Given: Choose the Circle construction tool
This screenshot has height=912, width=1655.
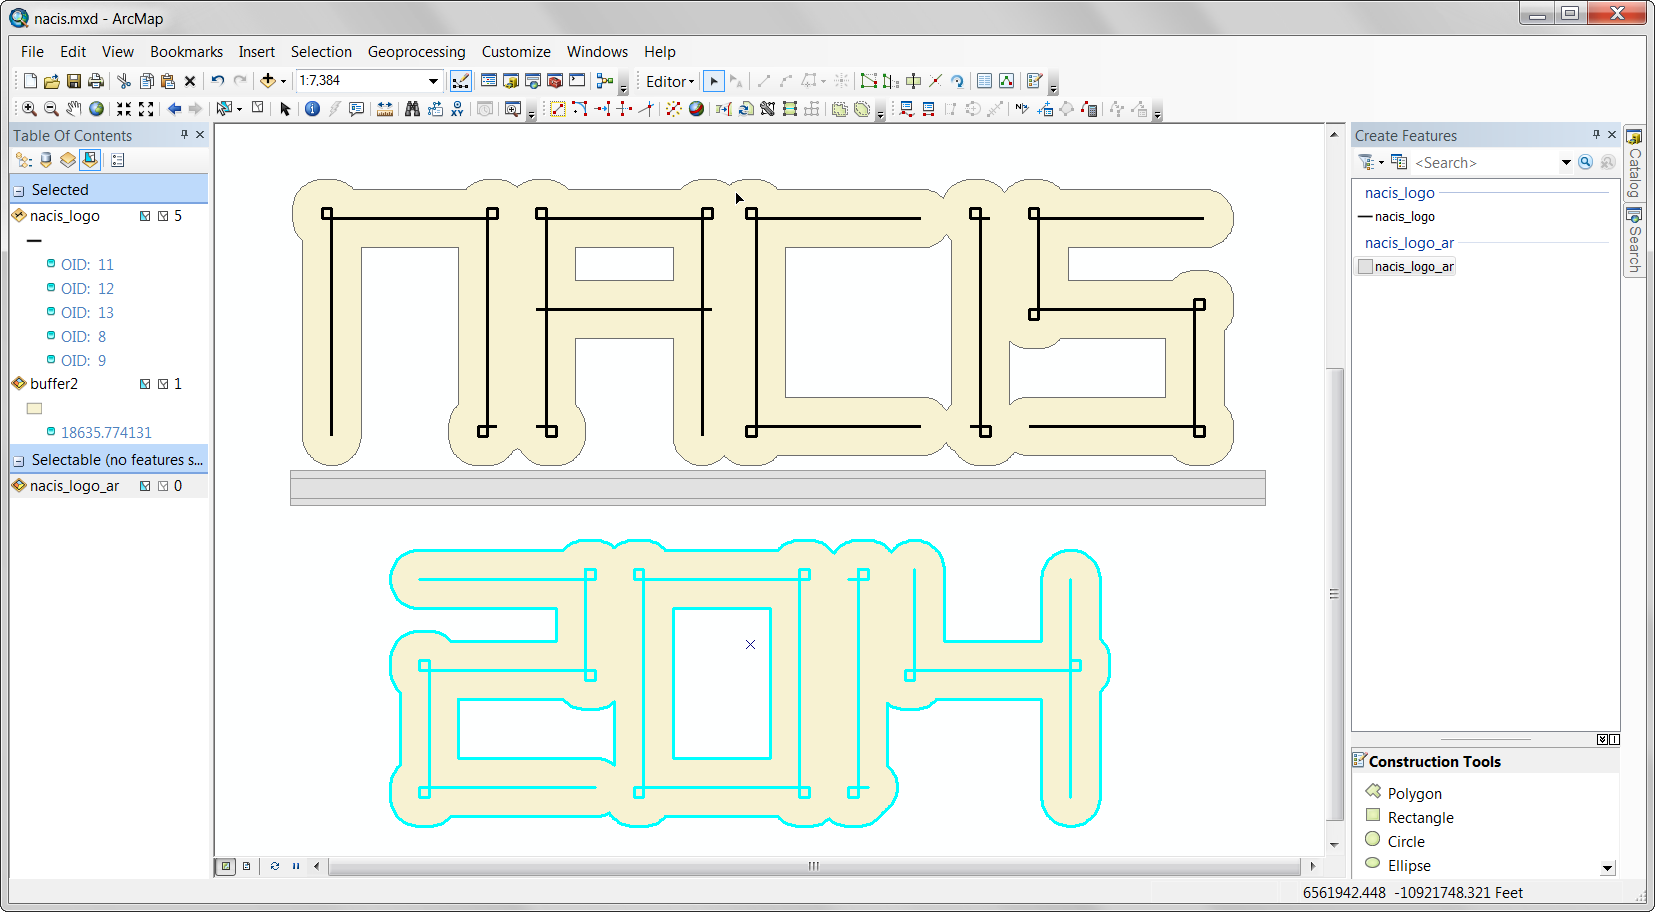Looking at the screenshot, I should (1405, 842).
